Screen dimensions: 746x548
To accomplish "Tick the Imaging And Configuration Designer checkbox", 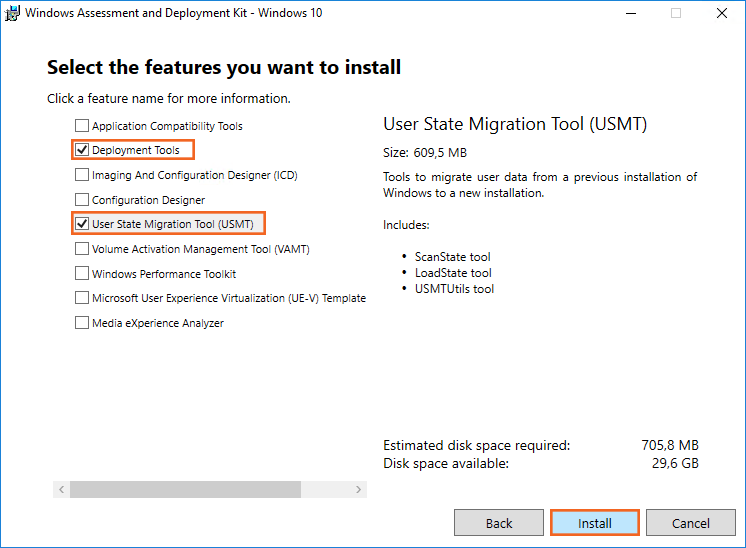I will click(82, 175).
